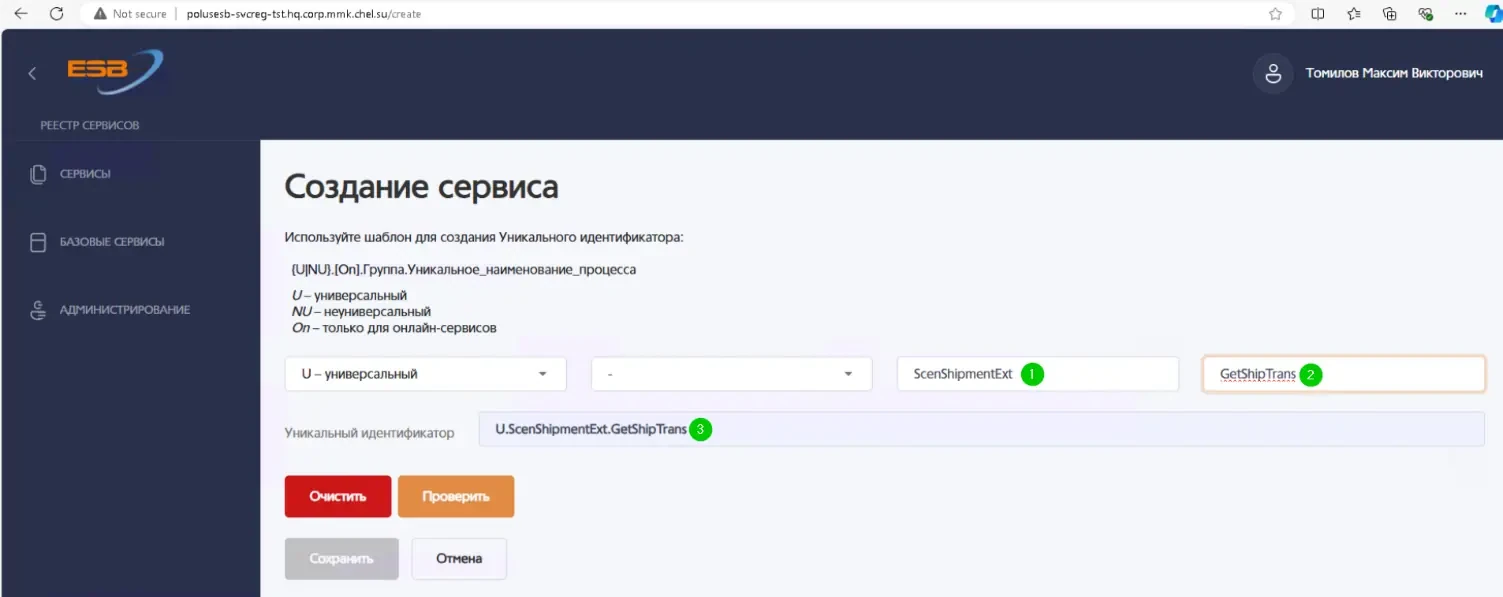Click the 'Уникальный идентификатор' field label
This screenshot has width=1503, height=597.
coord(369,433)
